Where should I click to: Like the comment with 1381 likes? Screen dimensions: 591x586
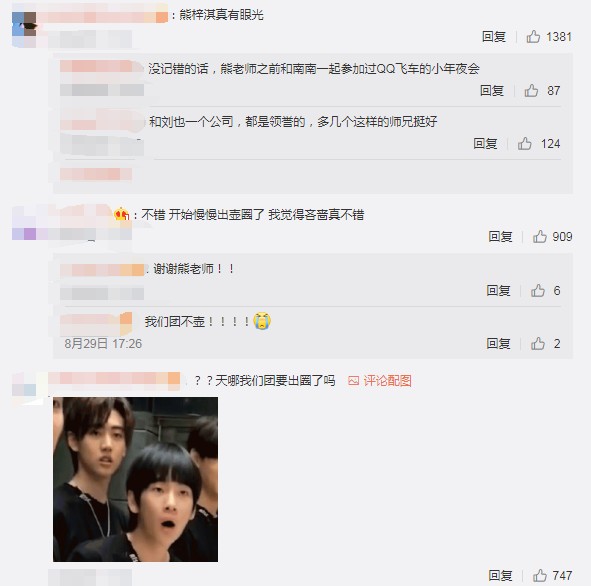tap(533, 37)
